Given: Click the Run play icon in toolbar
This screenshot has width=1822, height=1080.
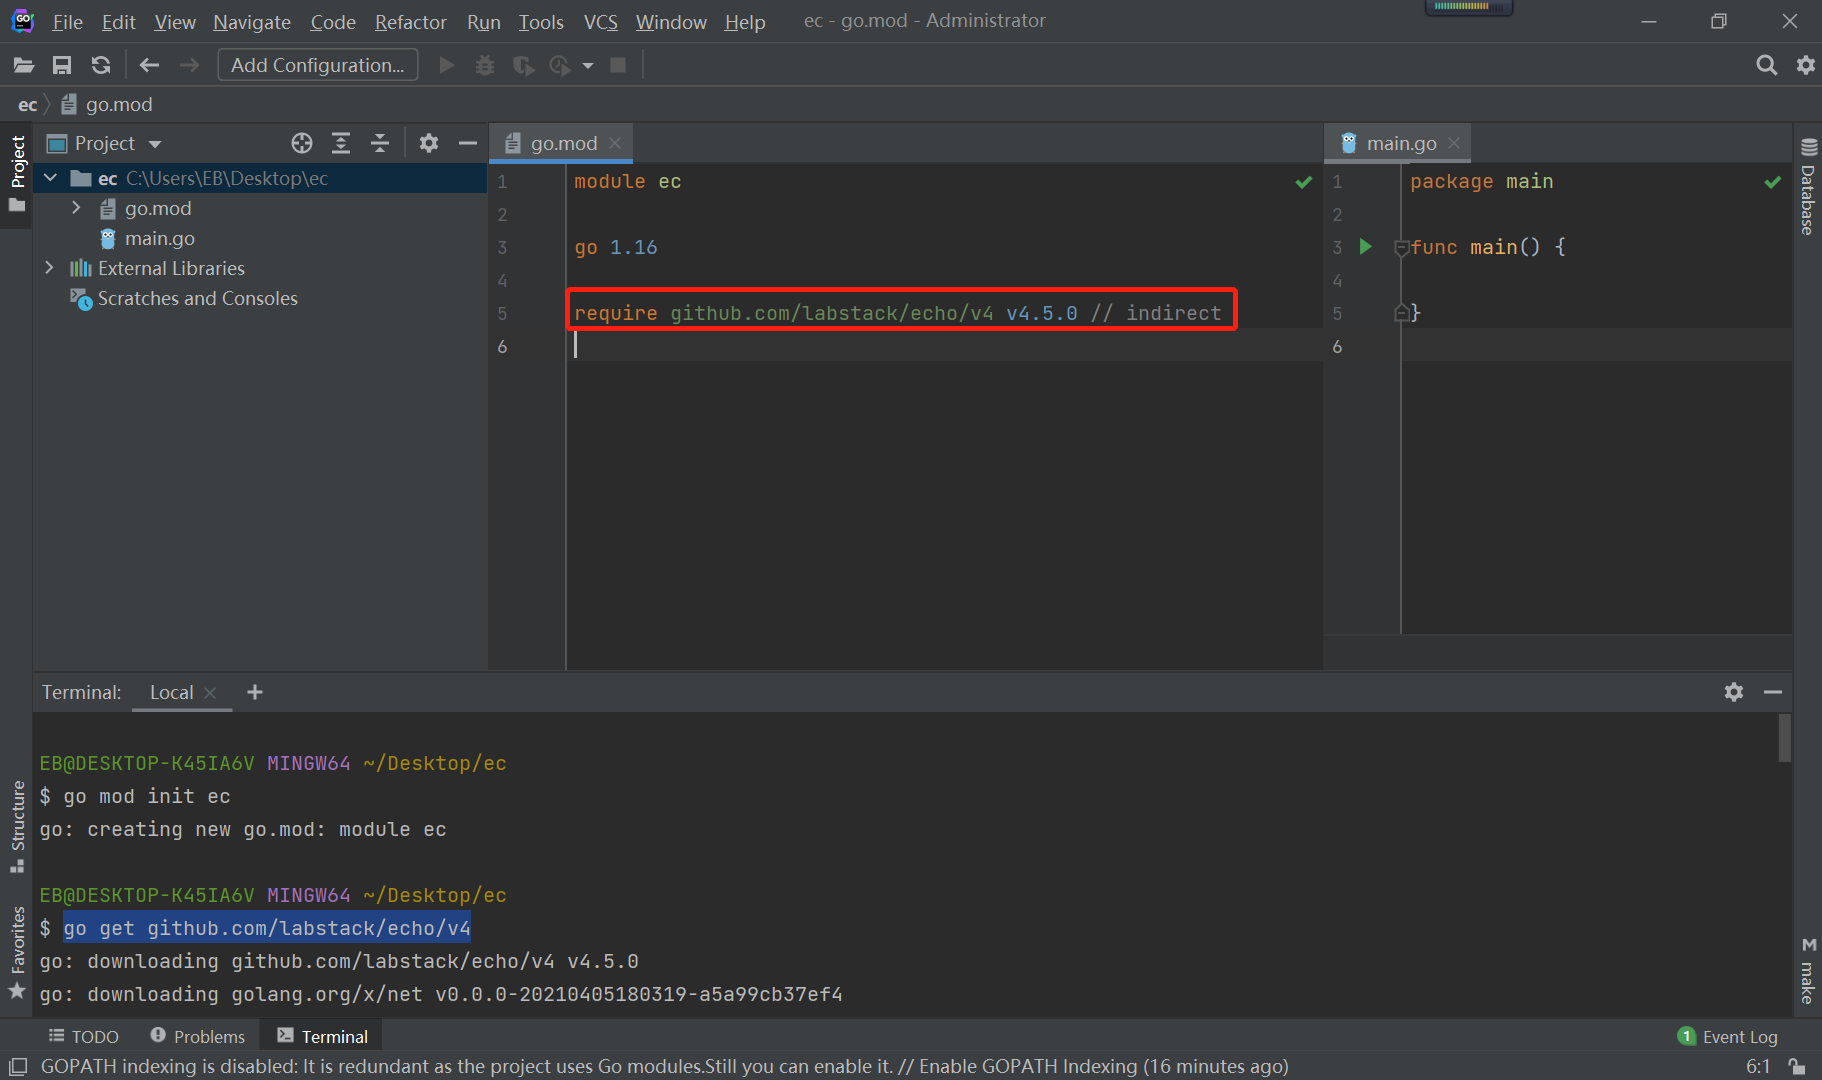Looking at the screenshot, I should point(447,65).
